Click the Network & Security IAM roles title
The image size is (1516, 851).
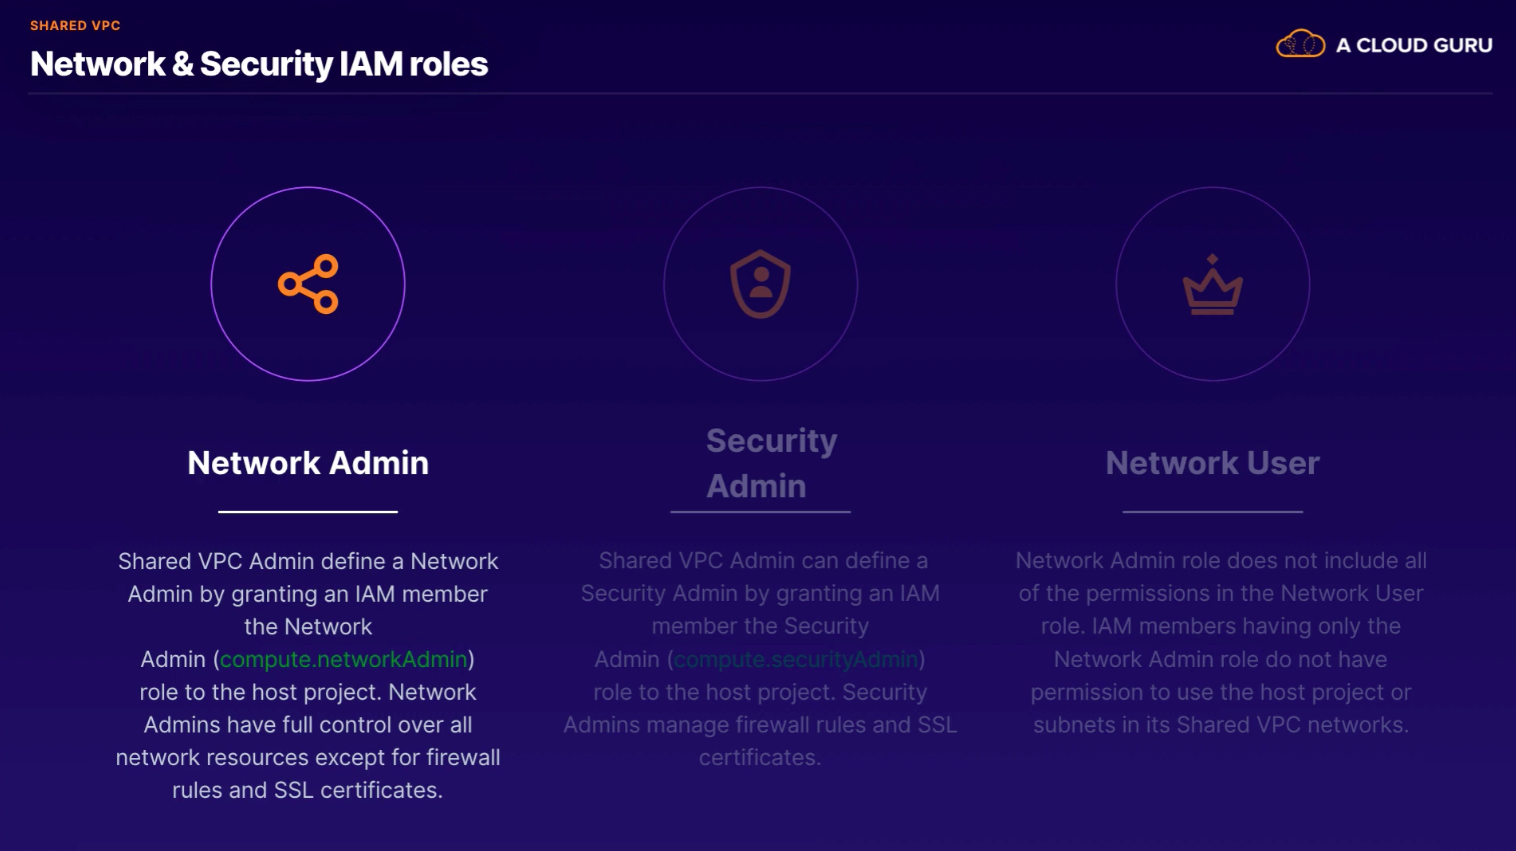tap(259, 64)
